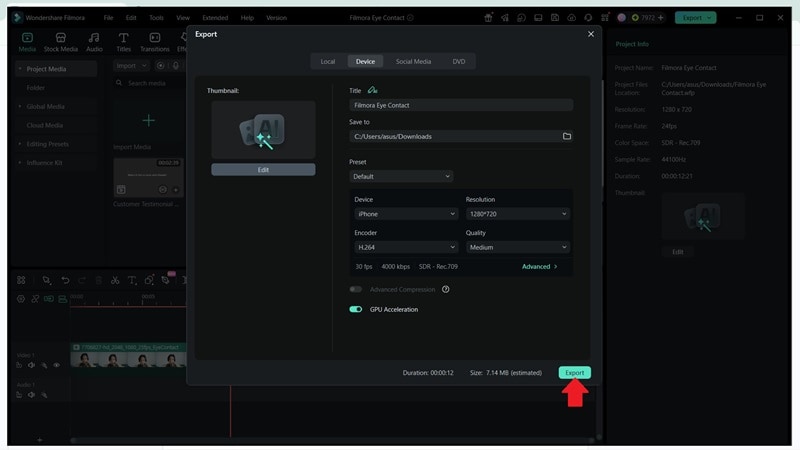The height and width of the screenshot is (450, 800).
Task: Toggle GPU Acceleration switch
Action: (356, 309)
